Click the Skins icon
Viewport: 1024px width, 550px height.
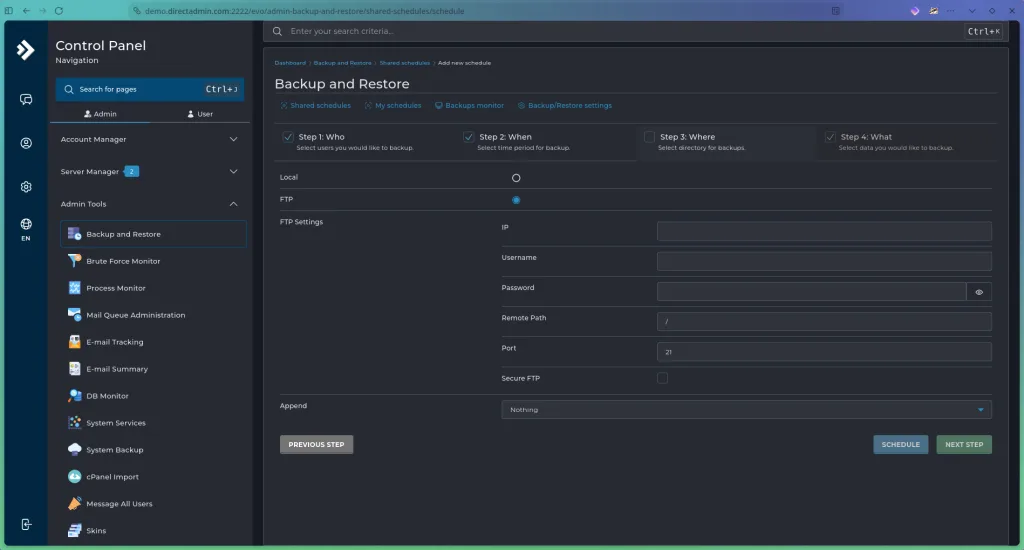pos(74,530)
